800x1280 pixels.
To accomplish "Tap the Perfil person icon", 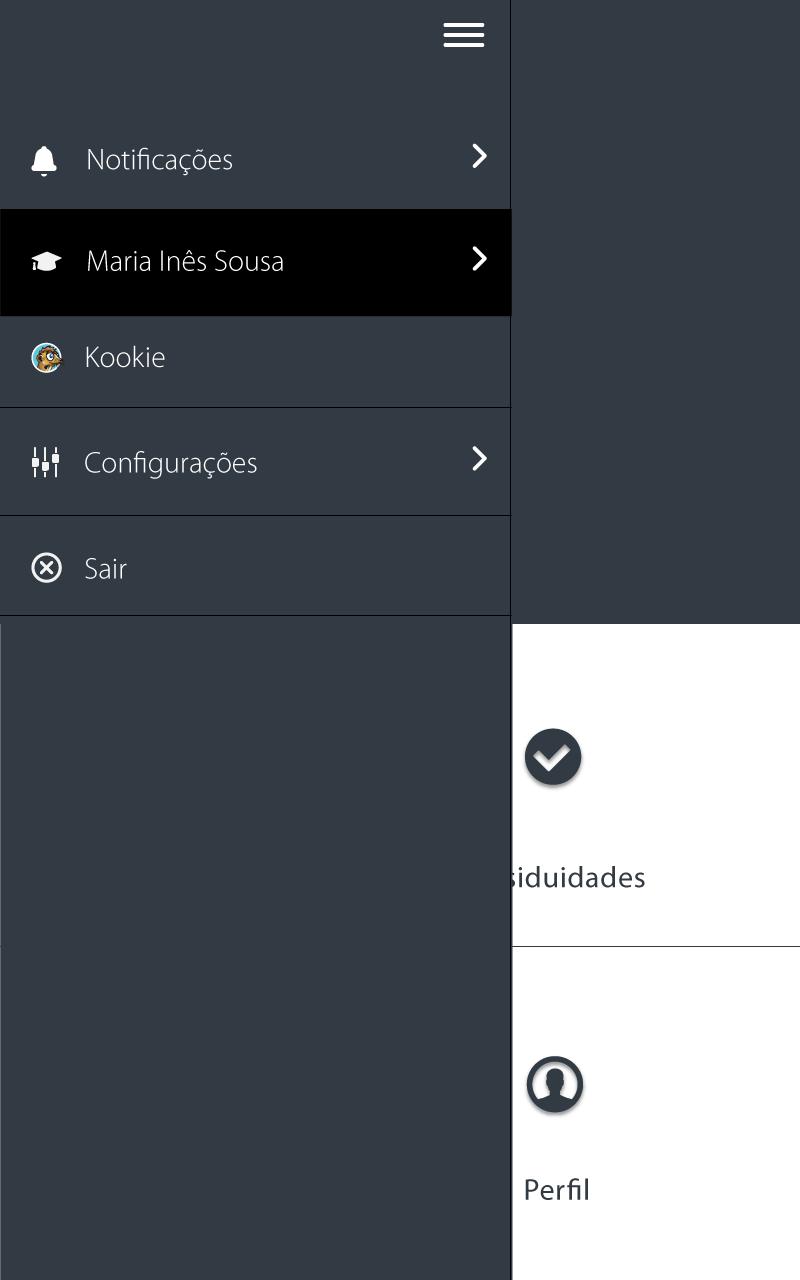I will [x=555, y=1085].
